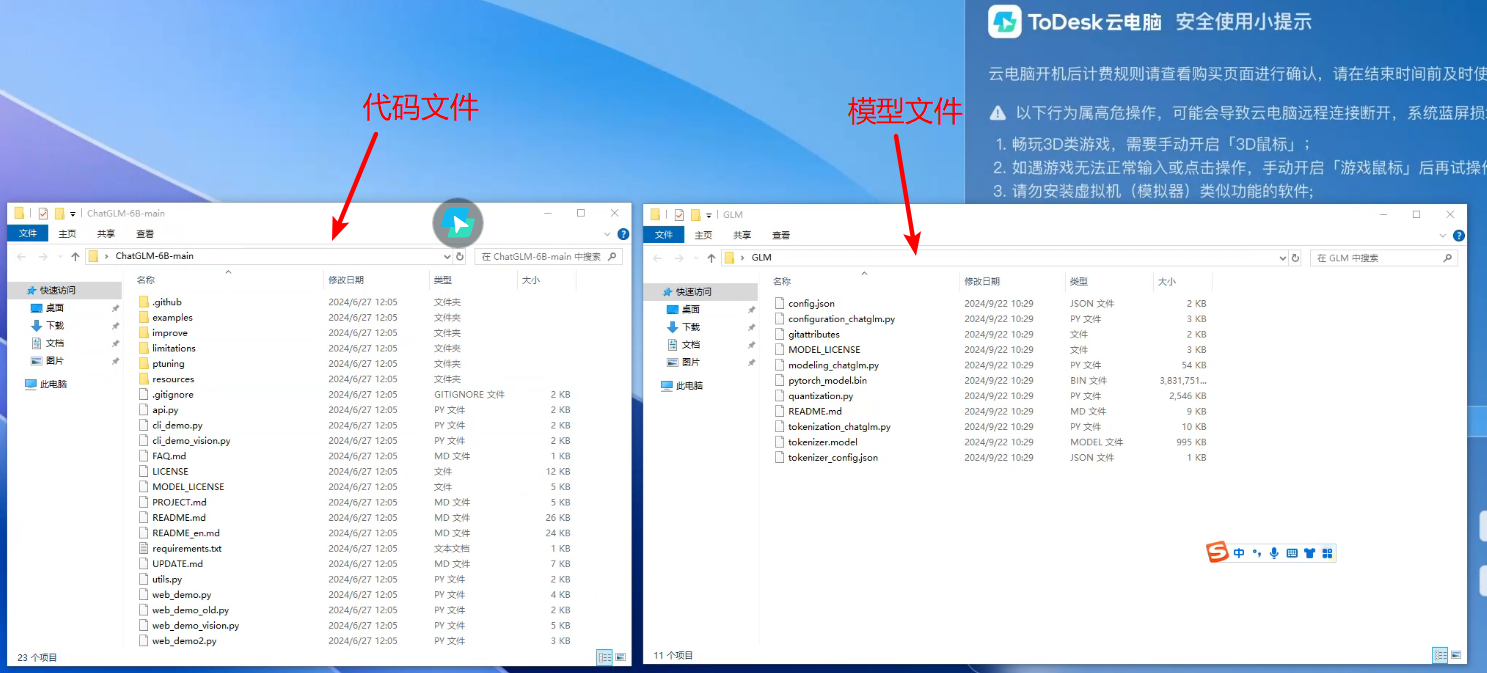
Task: Click ChatGLM-6B-main breadcrumb in address bar
Action: point(154,256)
